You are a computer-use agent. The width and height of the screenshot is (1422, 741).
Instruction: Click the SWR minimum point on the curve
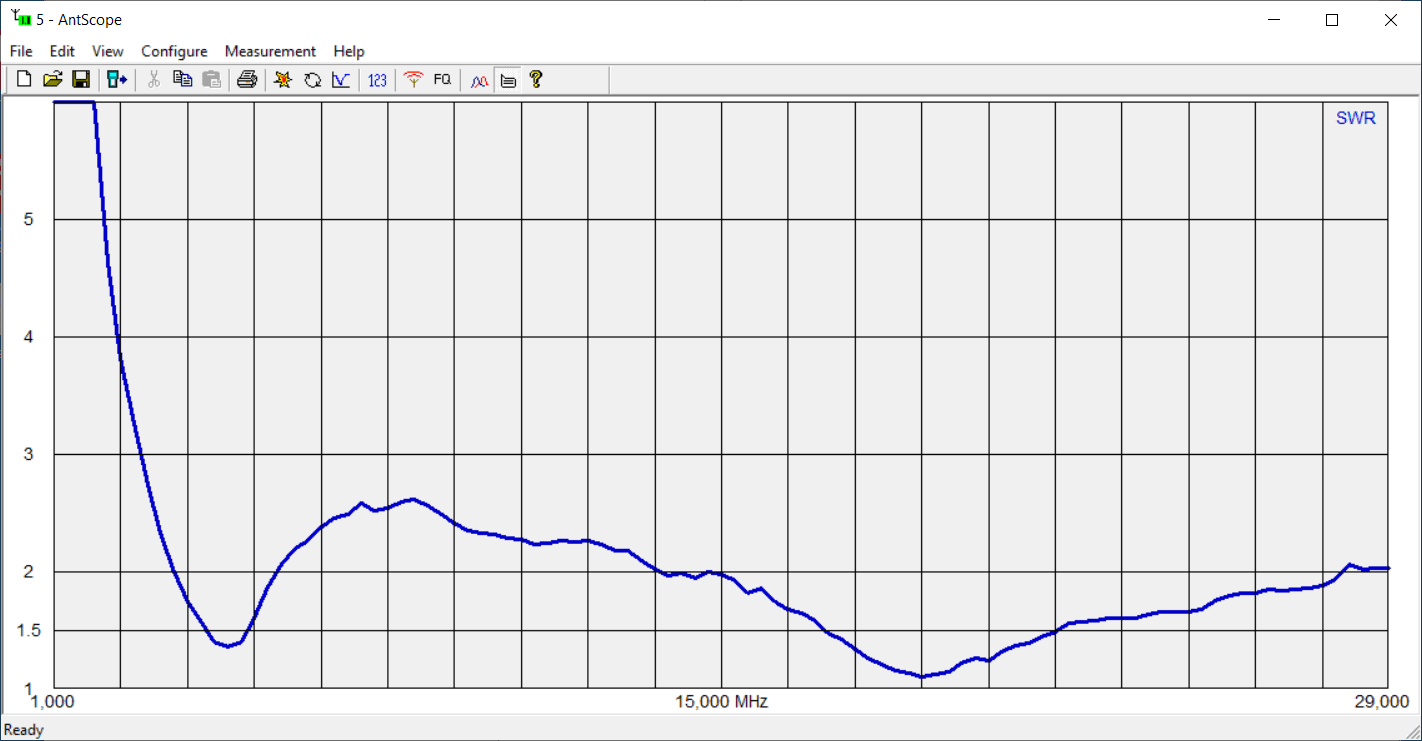[x=922, y=677]
